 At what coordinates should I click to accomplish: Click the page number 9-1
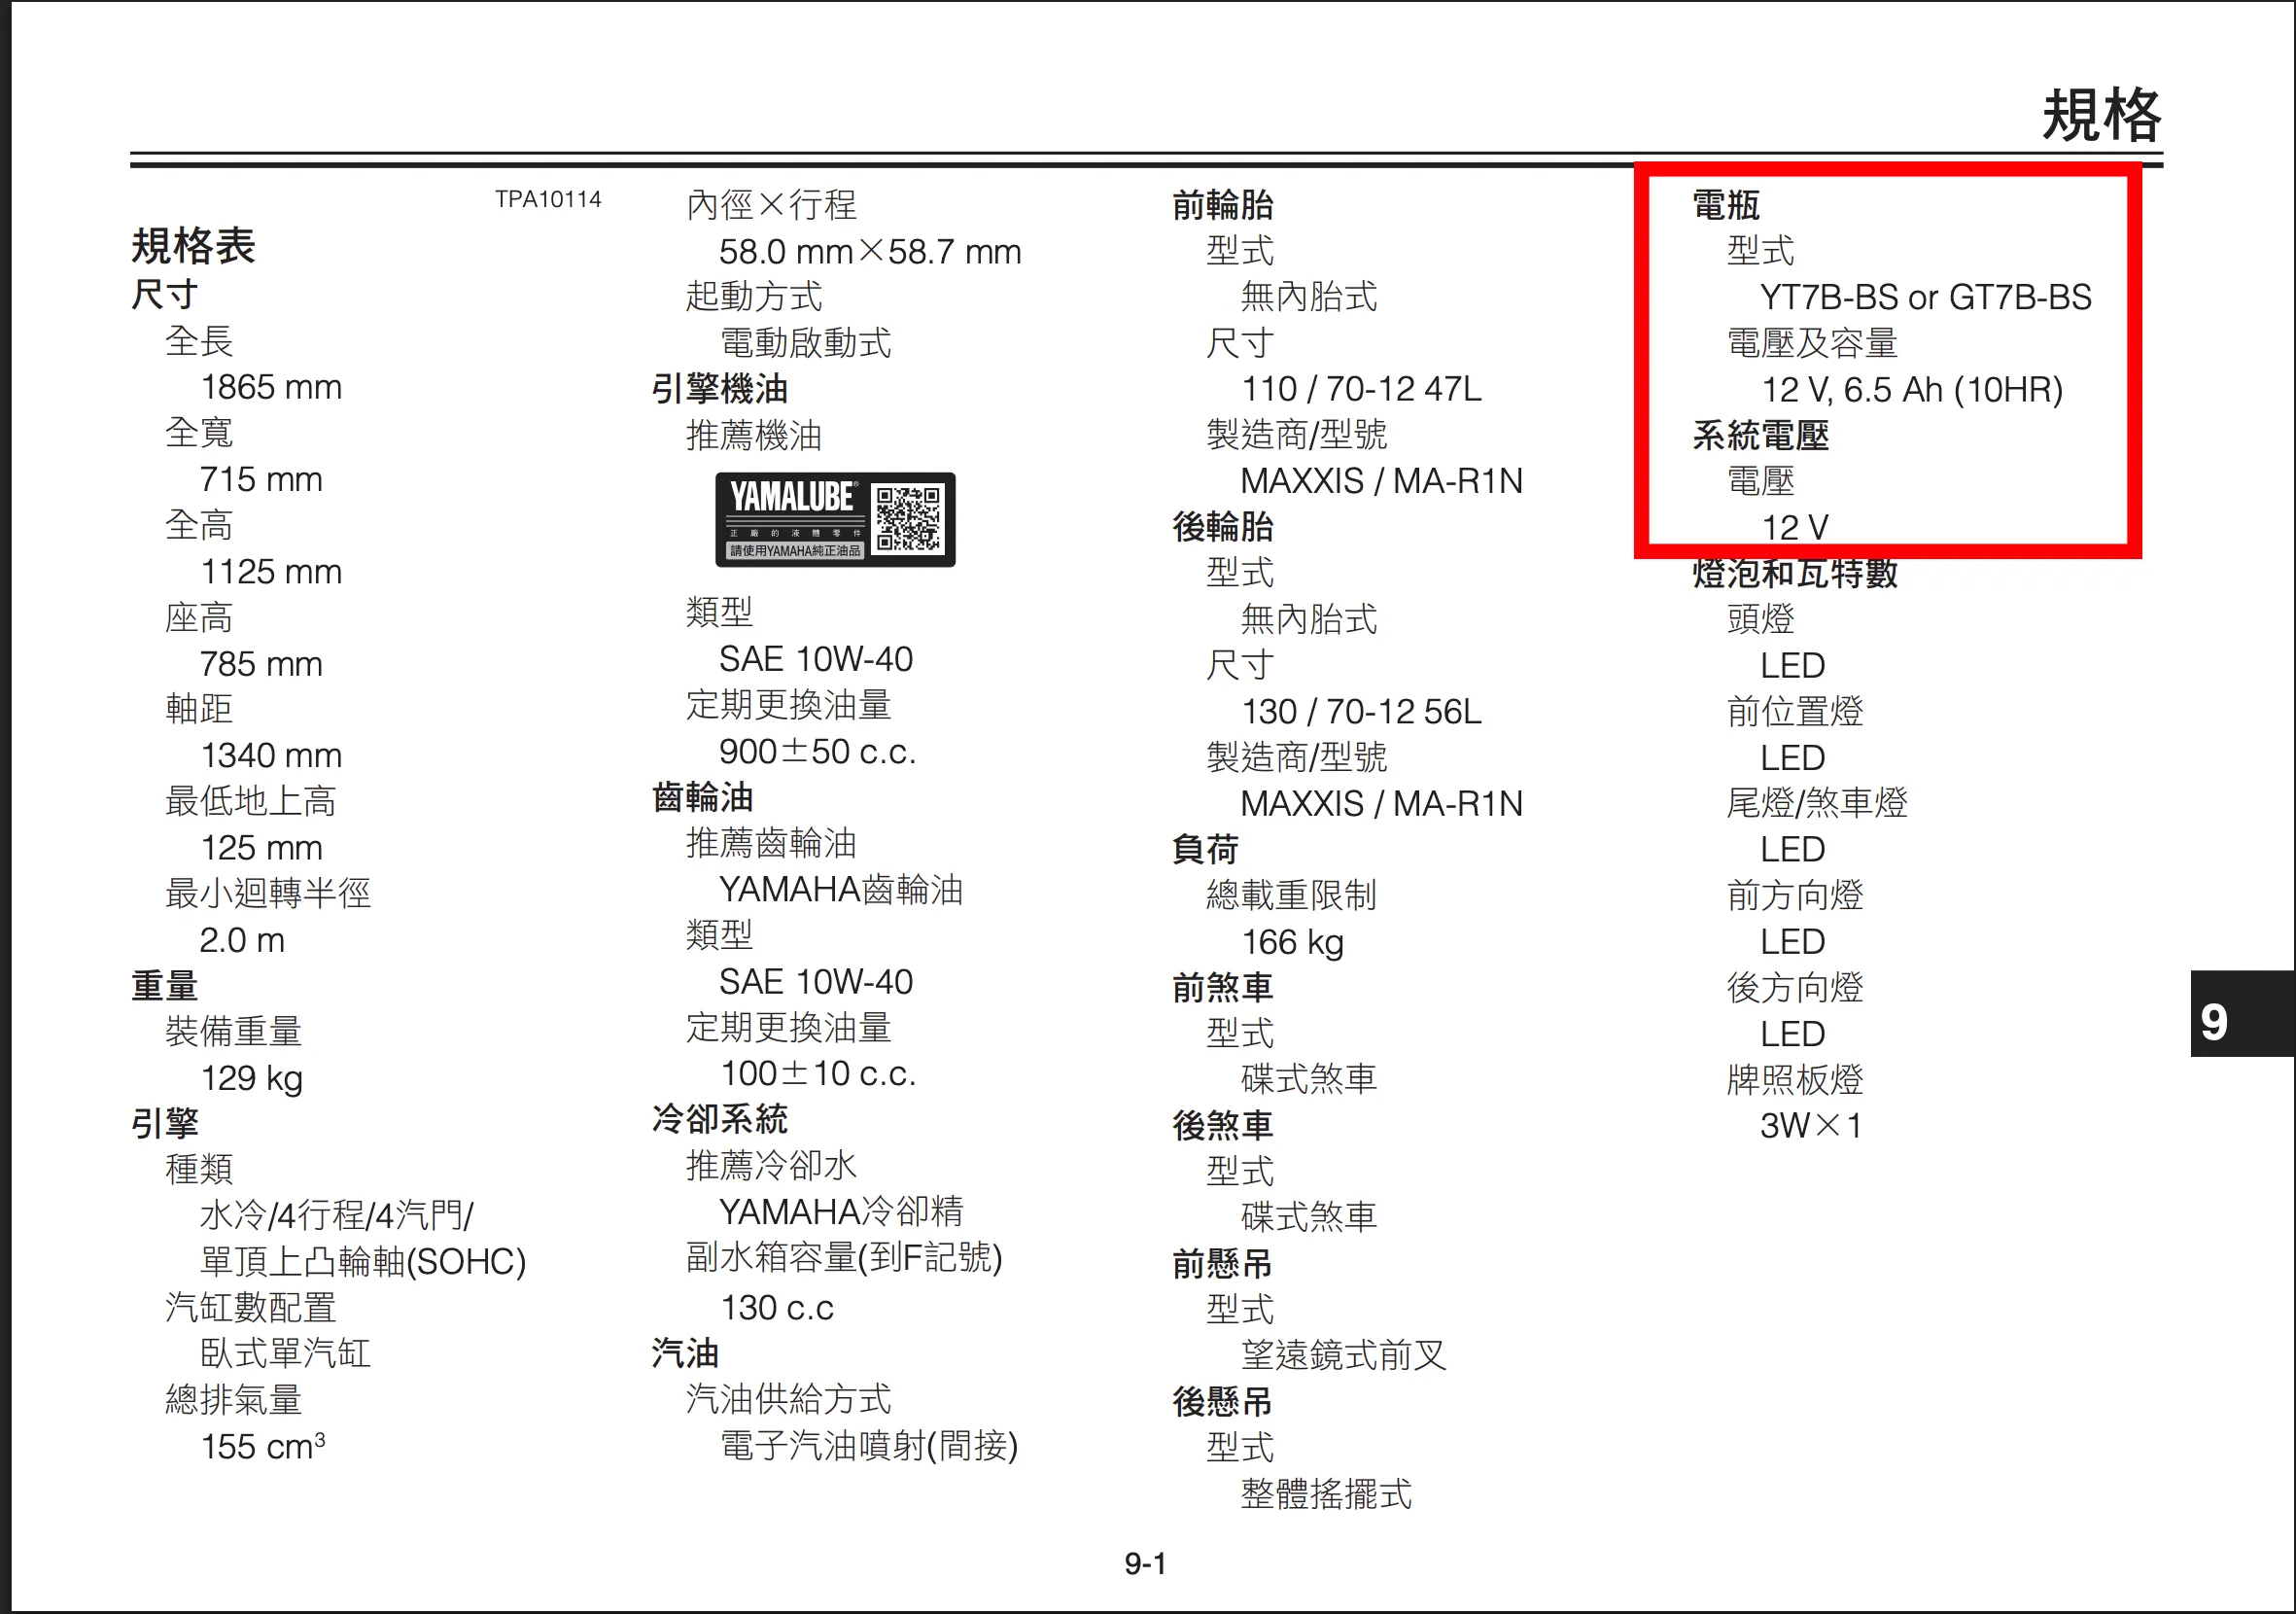click(1146, 1563)
